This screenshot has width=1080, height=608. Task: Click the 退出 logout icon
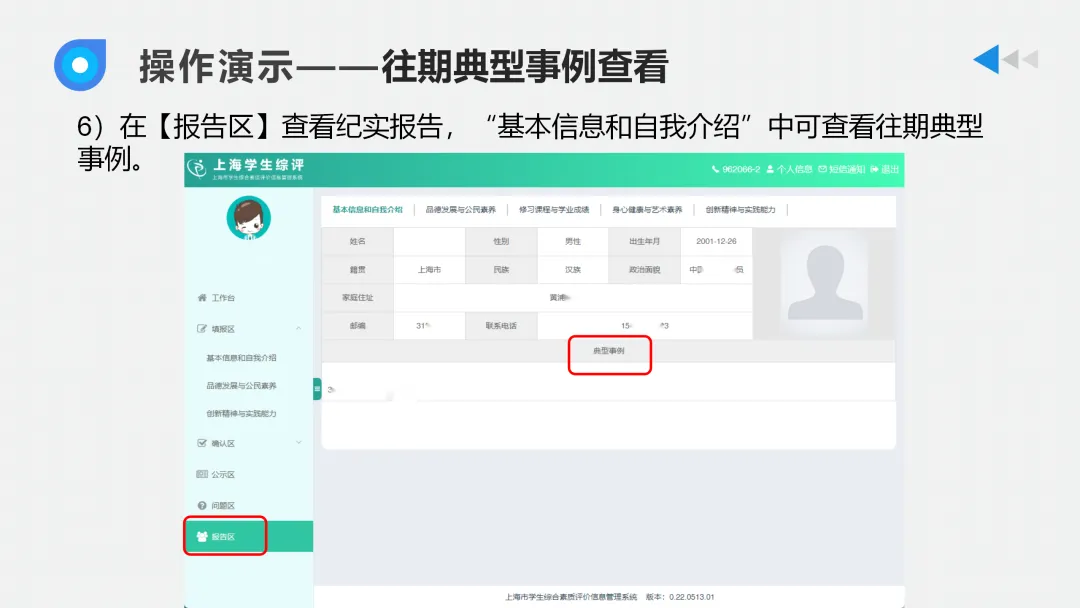874,170
